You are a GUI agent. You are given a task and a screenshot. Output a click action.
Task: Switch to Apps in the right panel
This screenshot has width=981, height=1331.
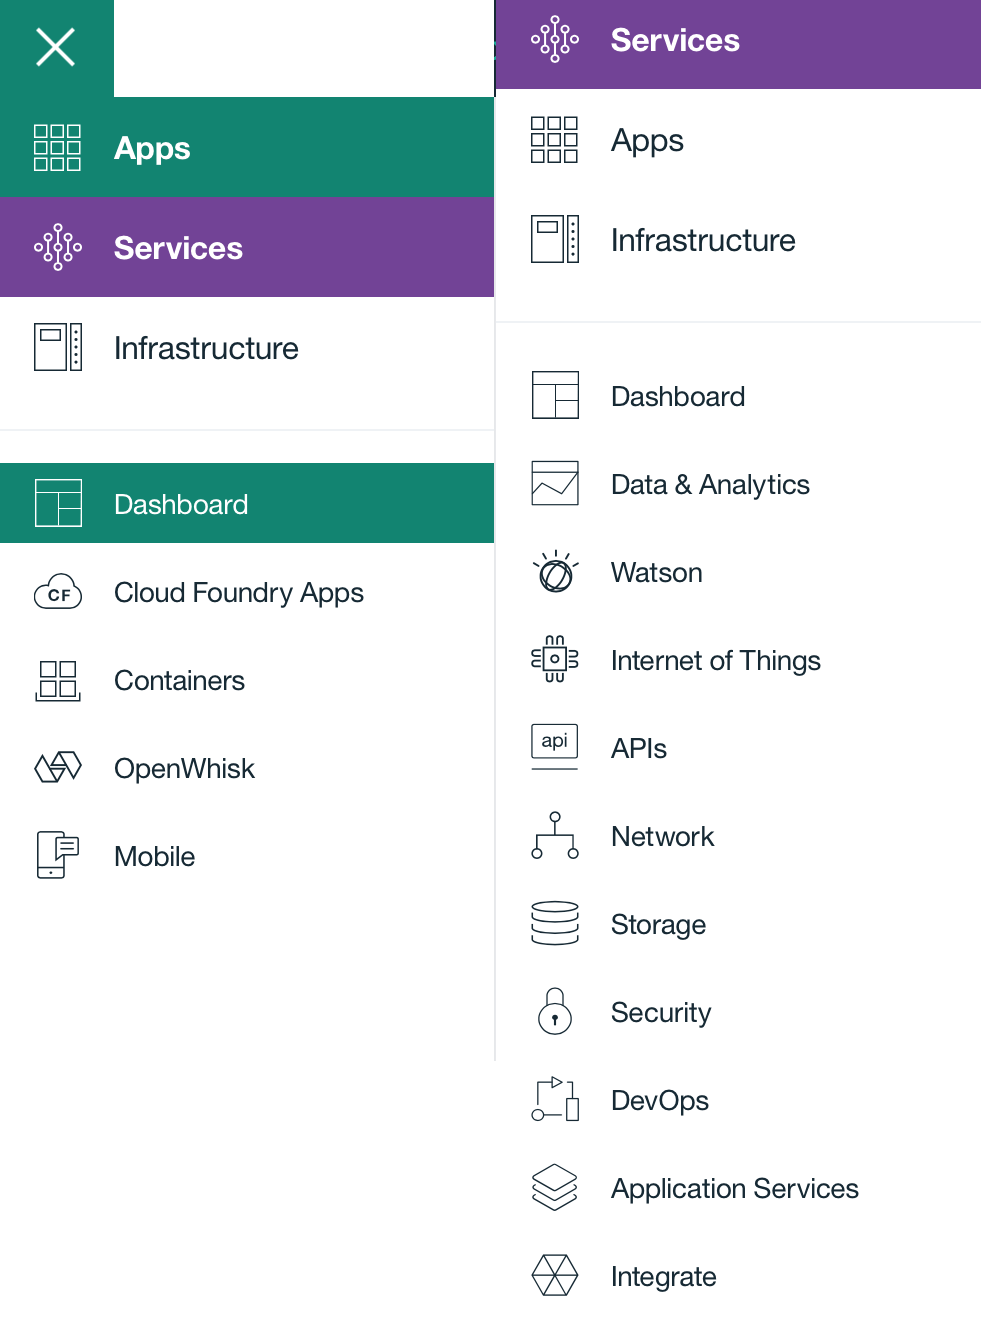click(647, 141)
